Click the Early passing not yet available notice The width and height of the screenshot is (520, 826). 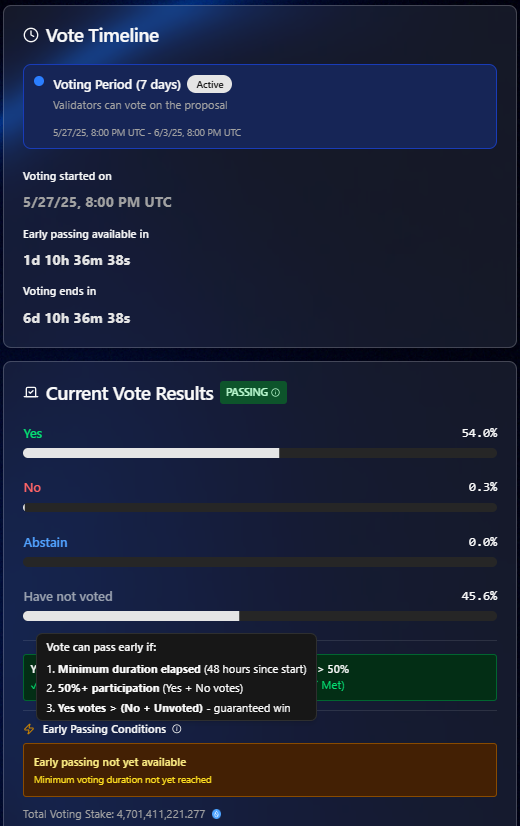click(260, 770)
